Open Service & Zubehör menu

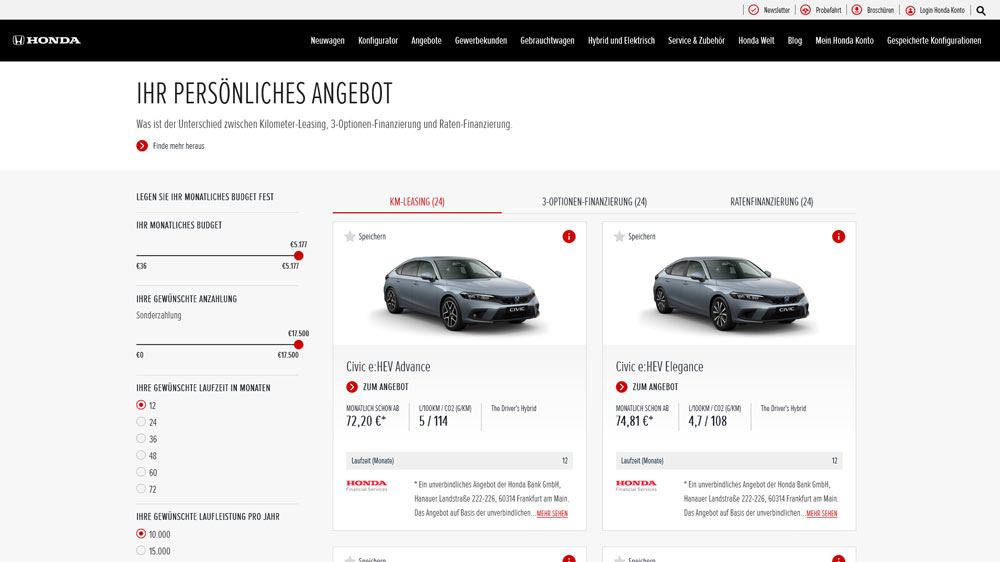[x=696, y=41]
